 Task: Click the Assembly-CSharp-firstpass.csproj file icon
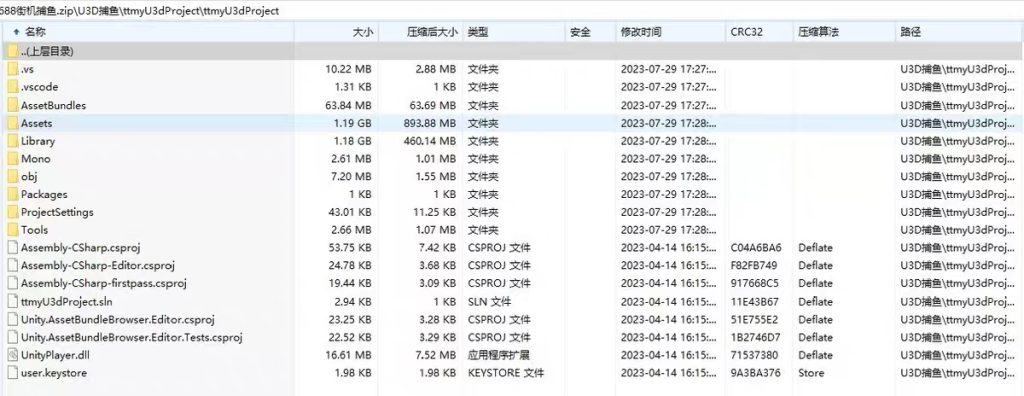(12, 284)
